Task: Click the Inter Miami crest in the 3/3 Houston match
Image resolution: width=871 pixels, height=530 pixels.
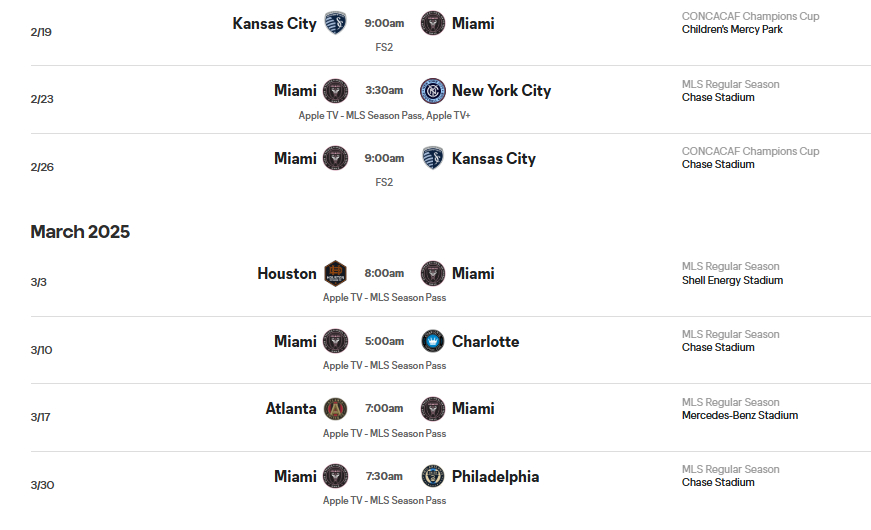Action: tap(433, 273)
